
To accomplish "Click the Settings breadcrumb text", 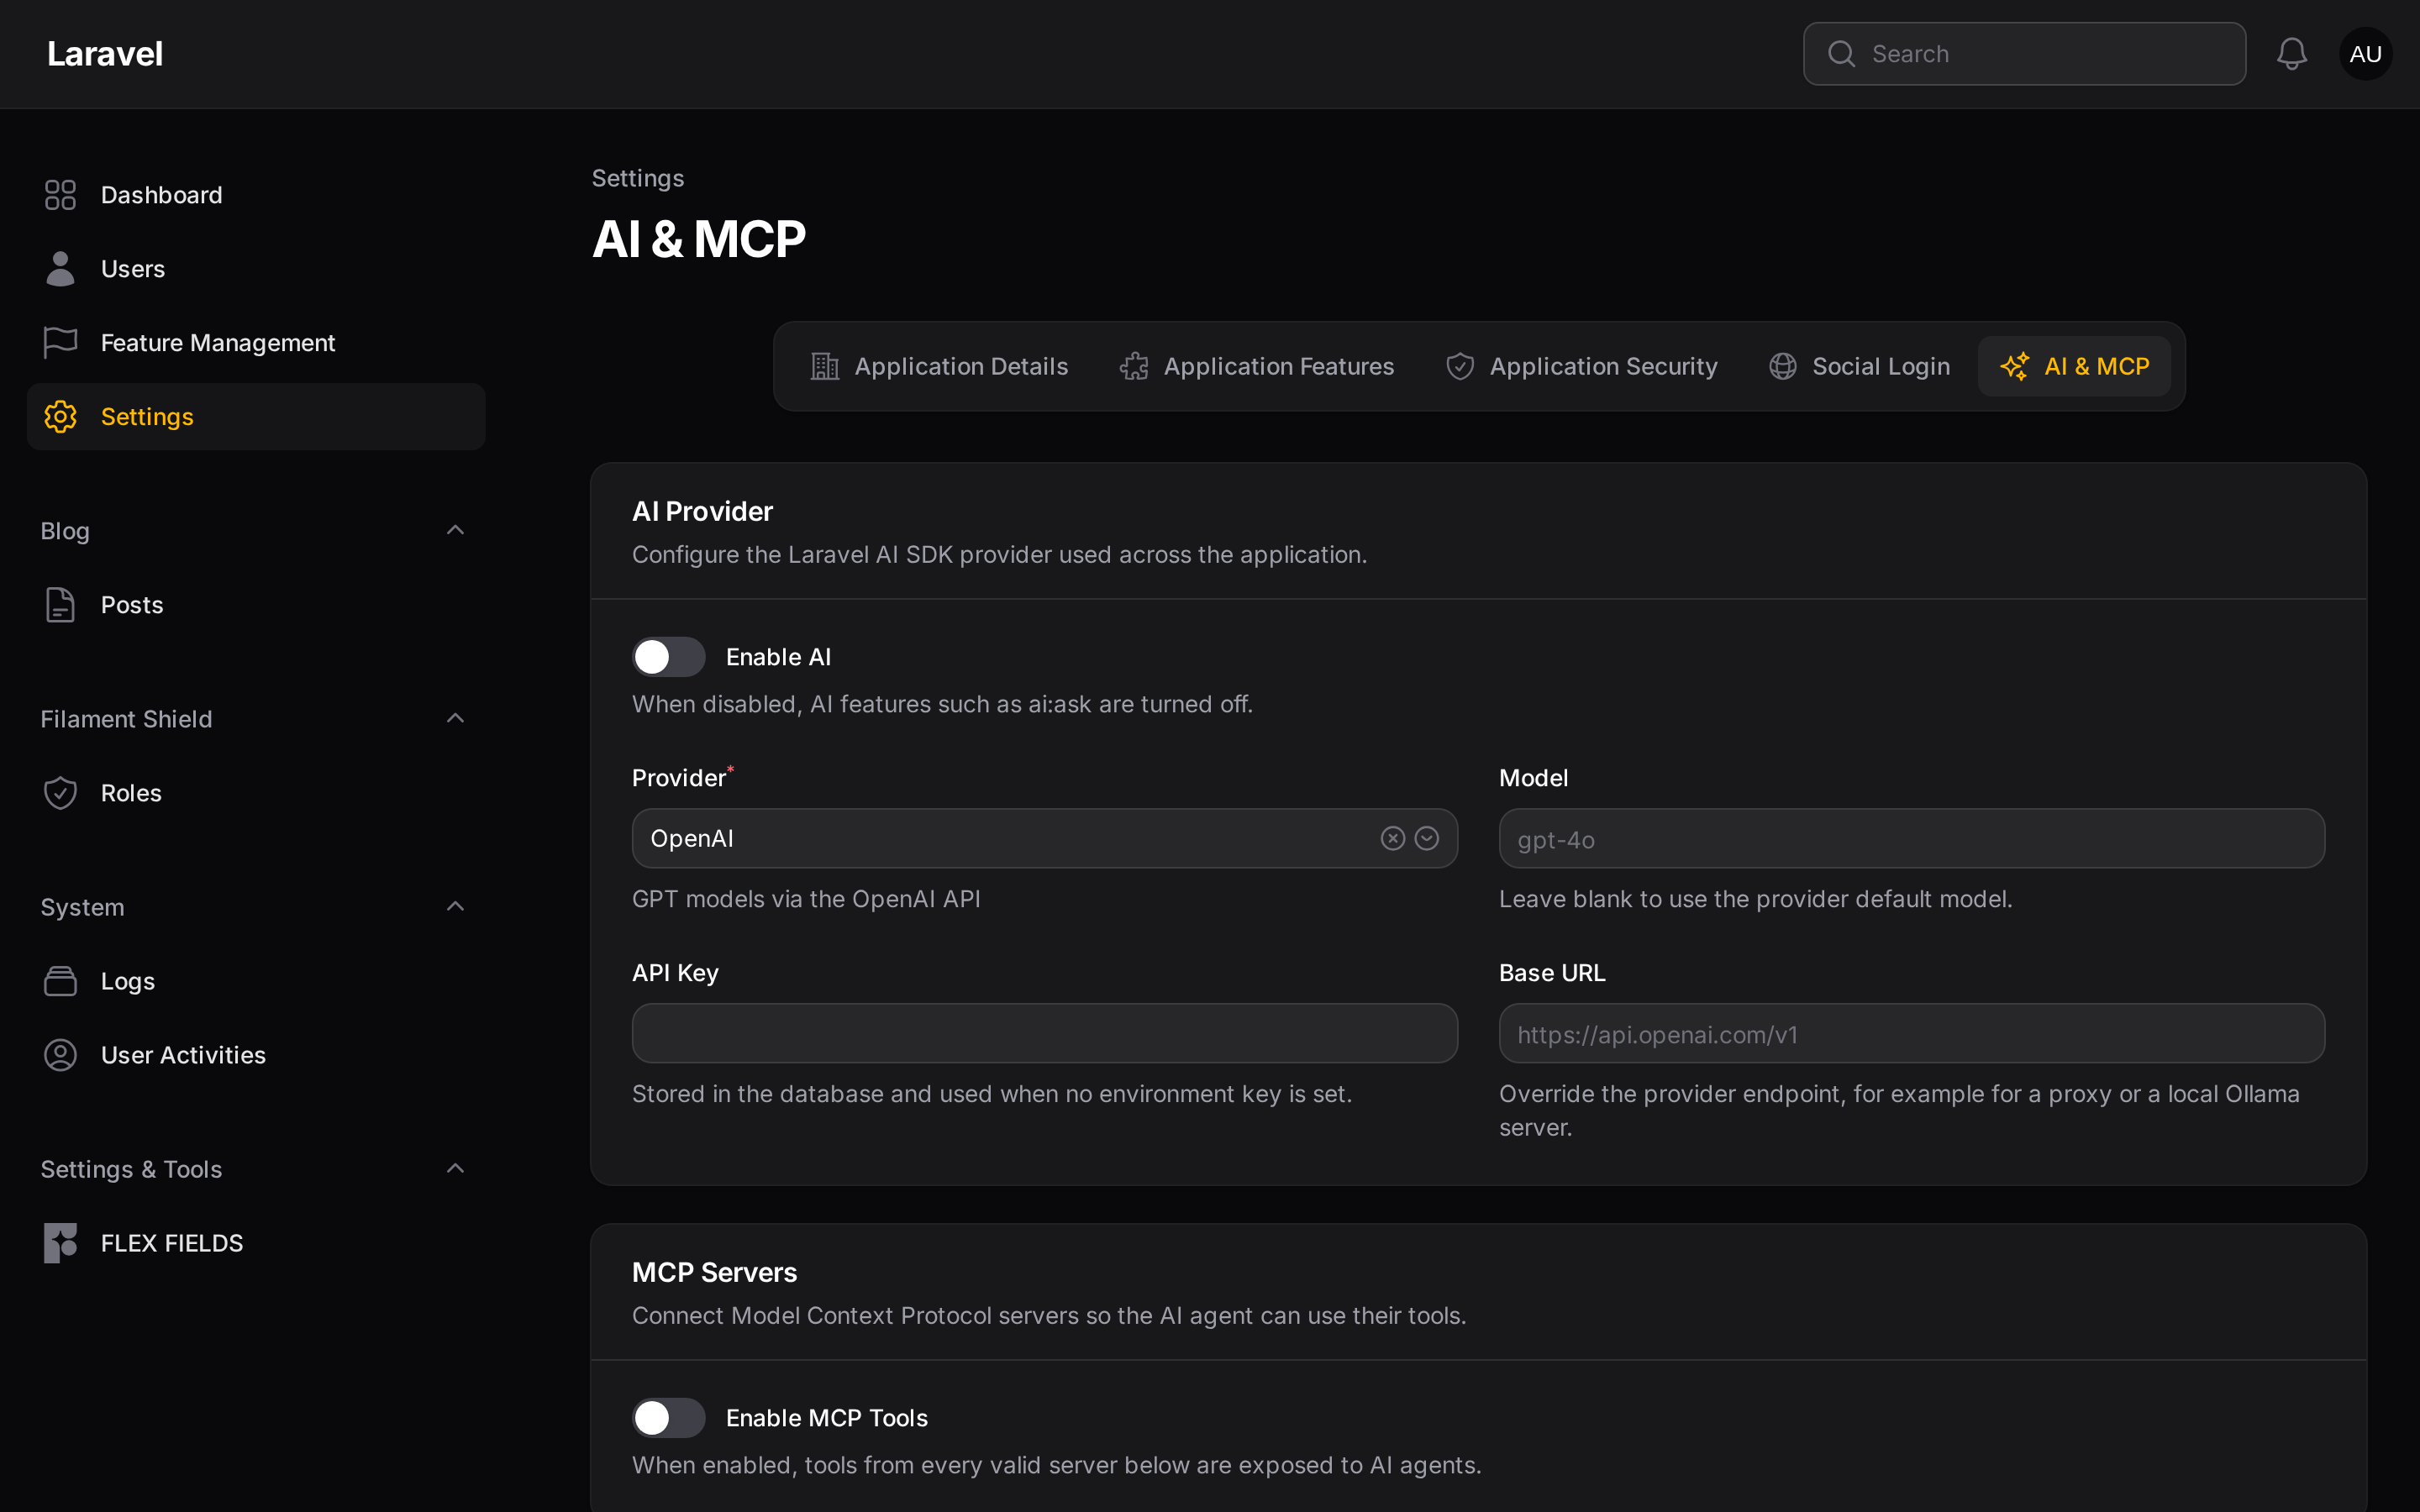I will click(638, 178).
